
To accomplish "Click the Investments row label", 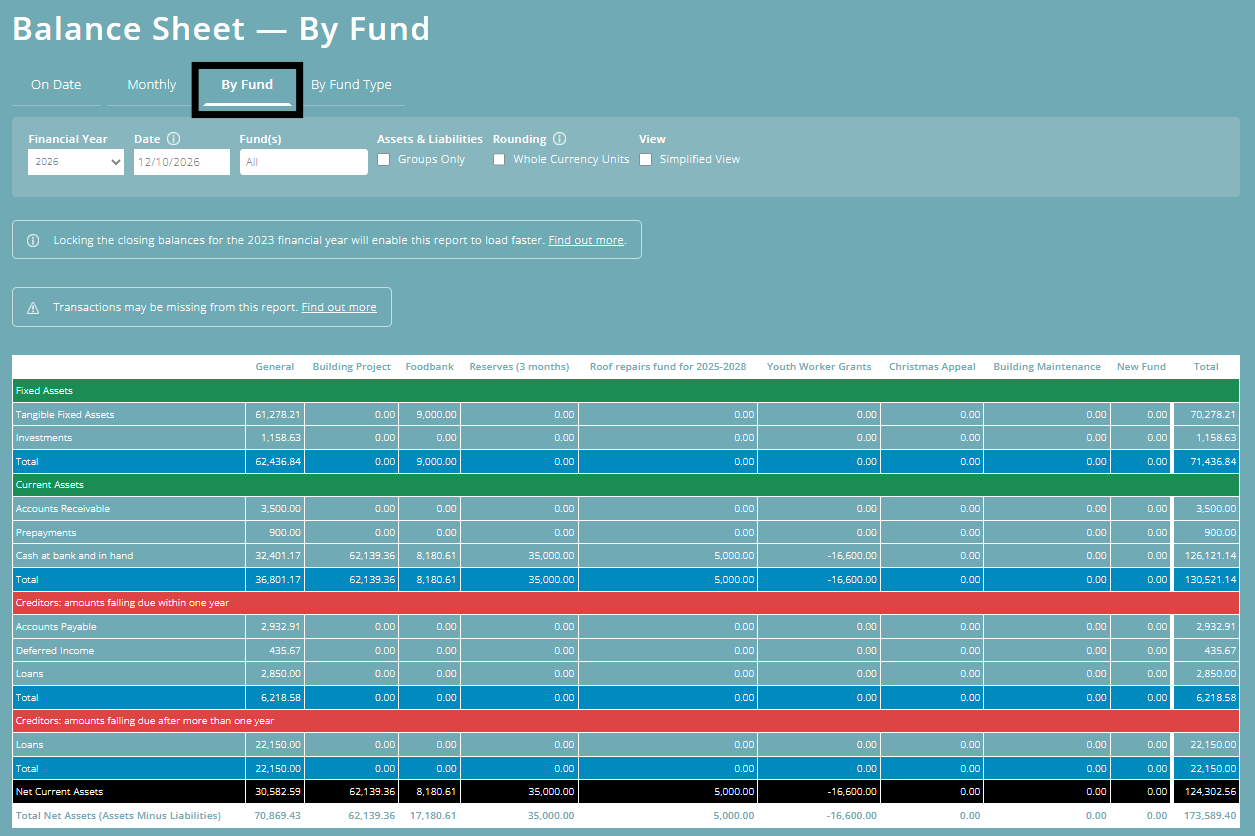I will tap(44, 438).
